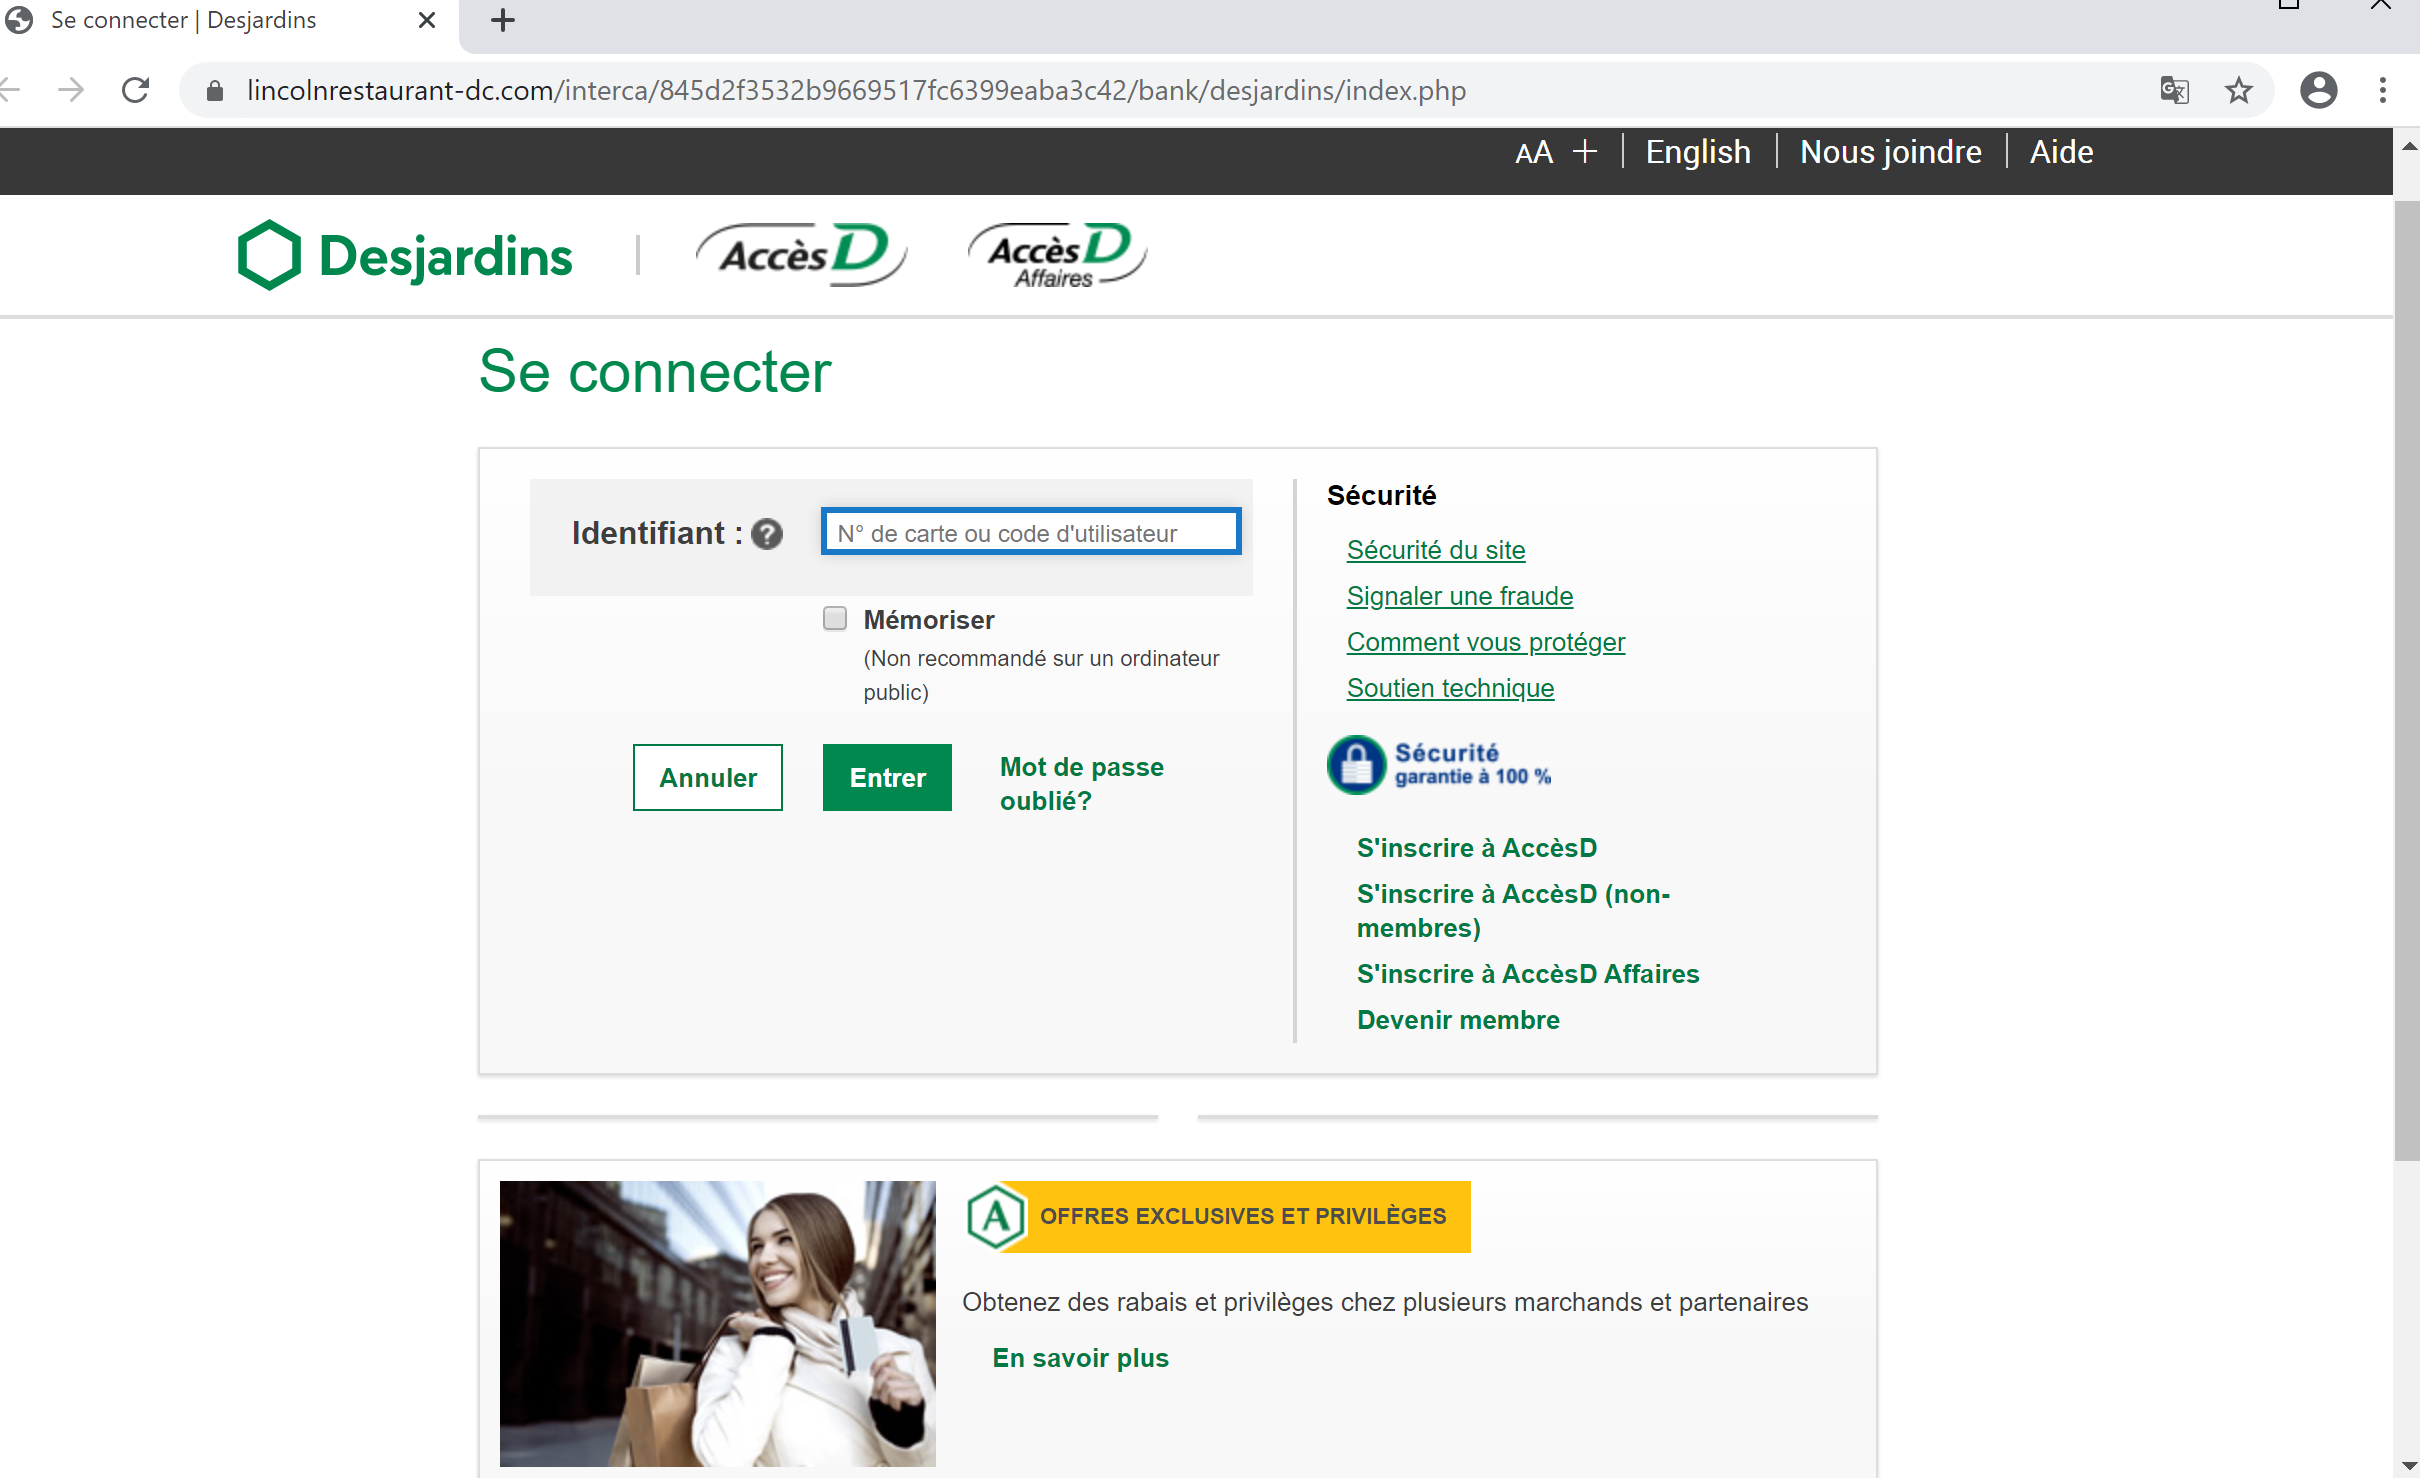Image resolution: width=2420 pixels, height=1478 pixels.
Task: Increase text size with AA + control
Action: click(1555, 153)
